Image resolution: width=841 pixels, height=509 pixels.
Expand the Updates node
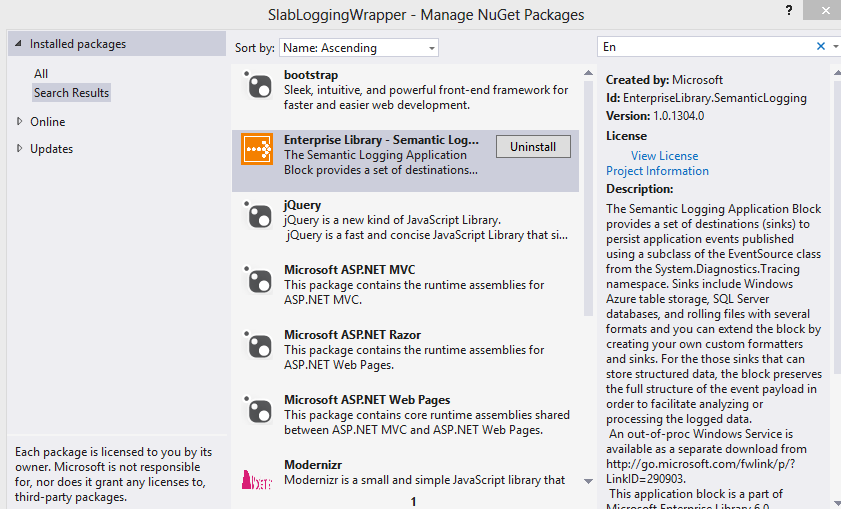20,149
